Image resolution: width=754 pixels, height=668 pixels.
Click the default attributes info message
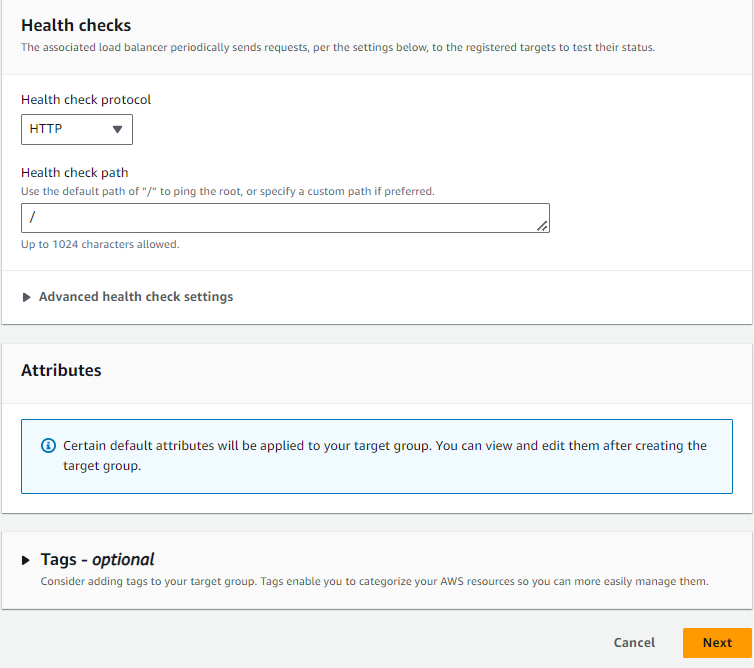coord(385,455)
